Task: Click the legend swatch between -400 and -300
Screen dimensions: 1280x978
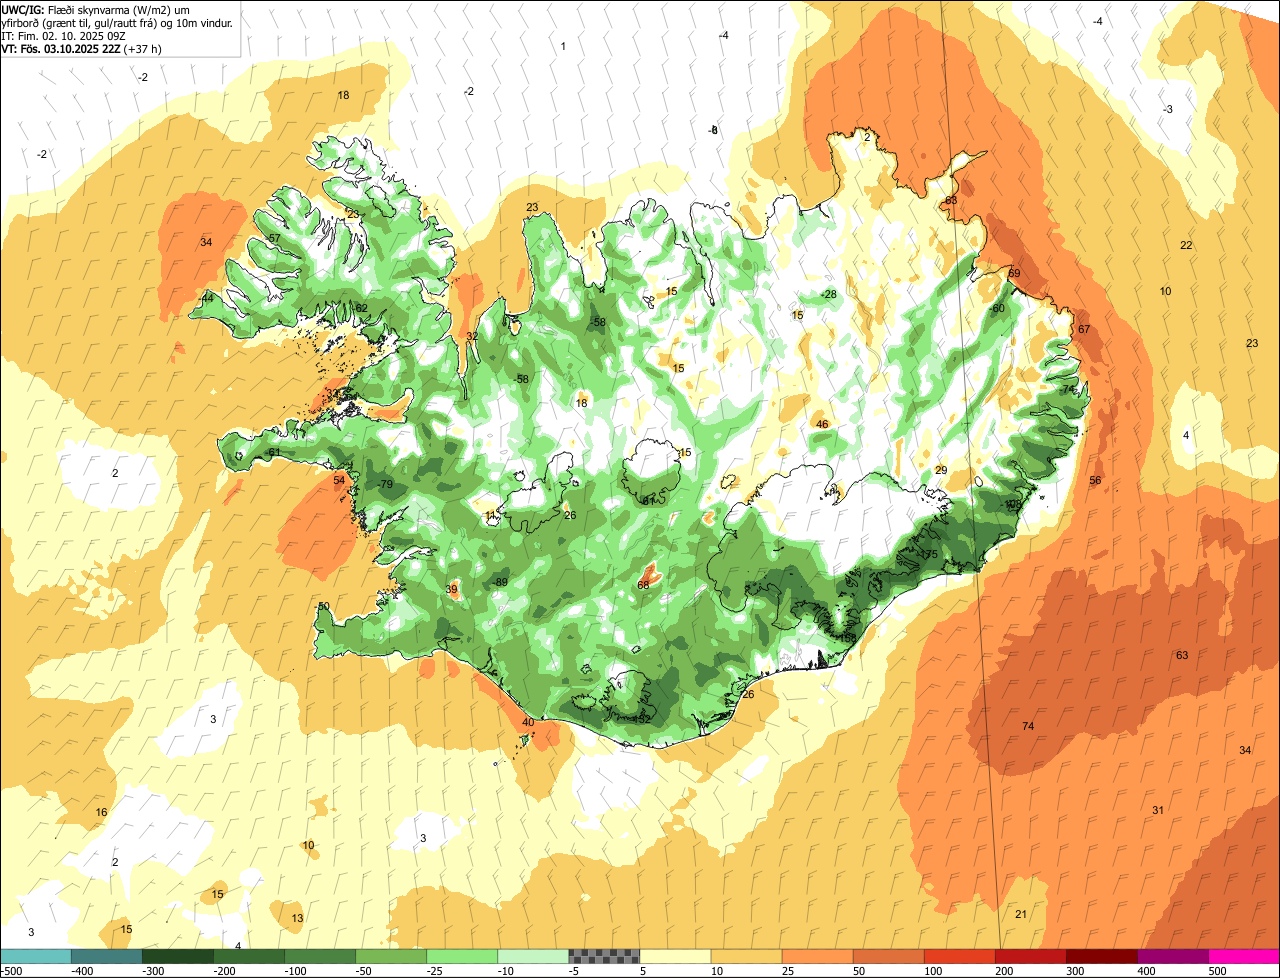Action: pos(107,955)
